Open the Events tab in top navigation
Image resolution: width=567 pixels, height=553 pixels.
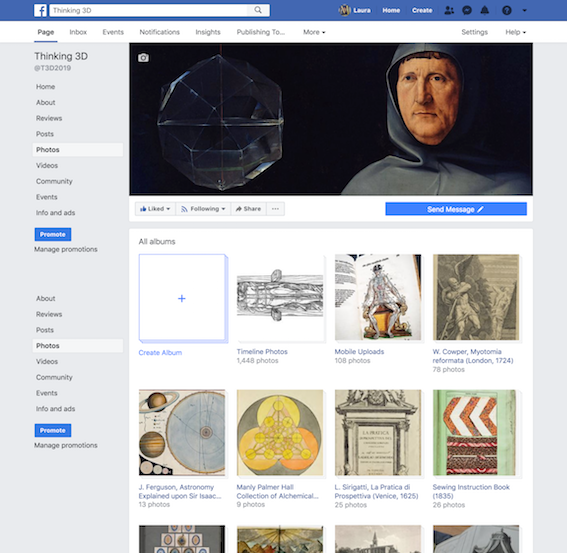(x=113, y=32)
